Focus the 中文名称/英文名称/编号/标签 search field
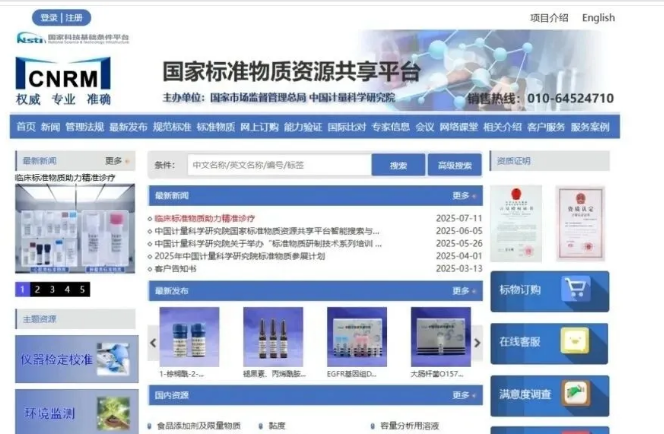Screen dimensions: 664x434 279,165
